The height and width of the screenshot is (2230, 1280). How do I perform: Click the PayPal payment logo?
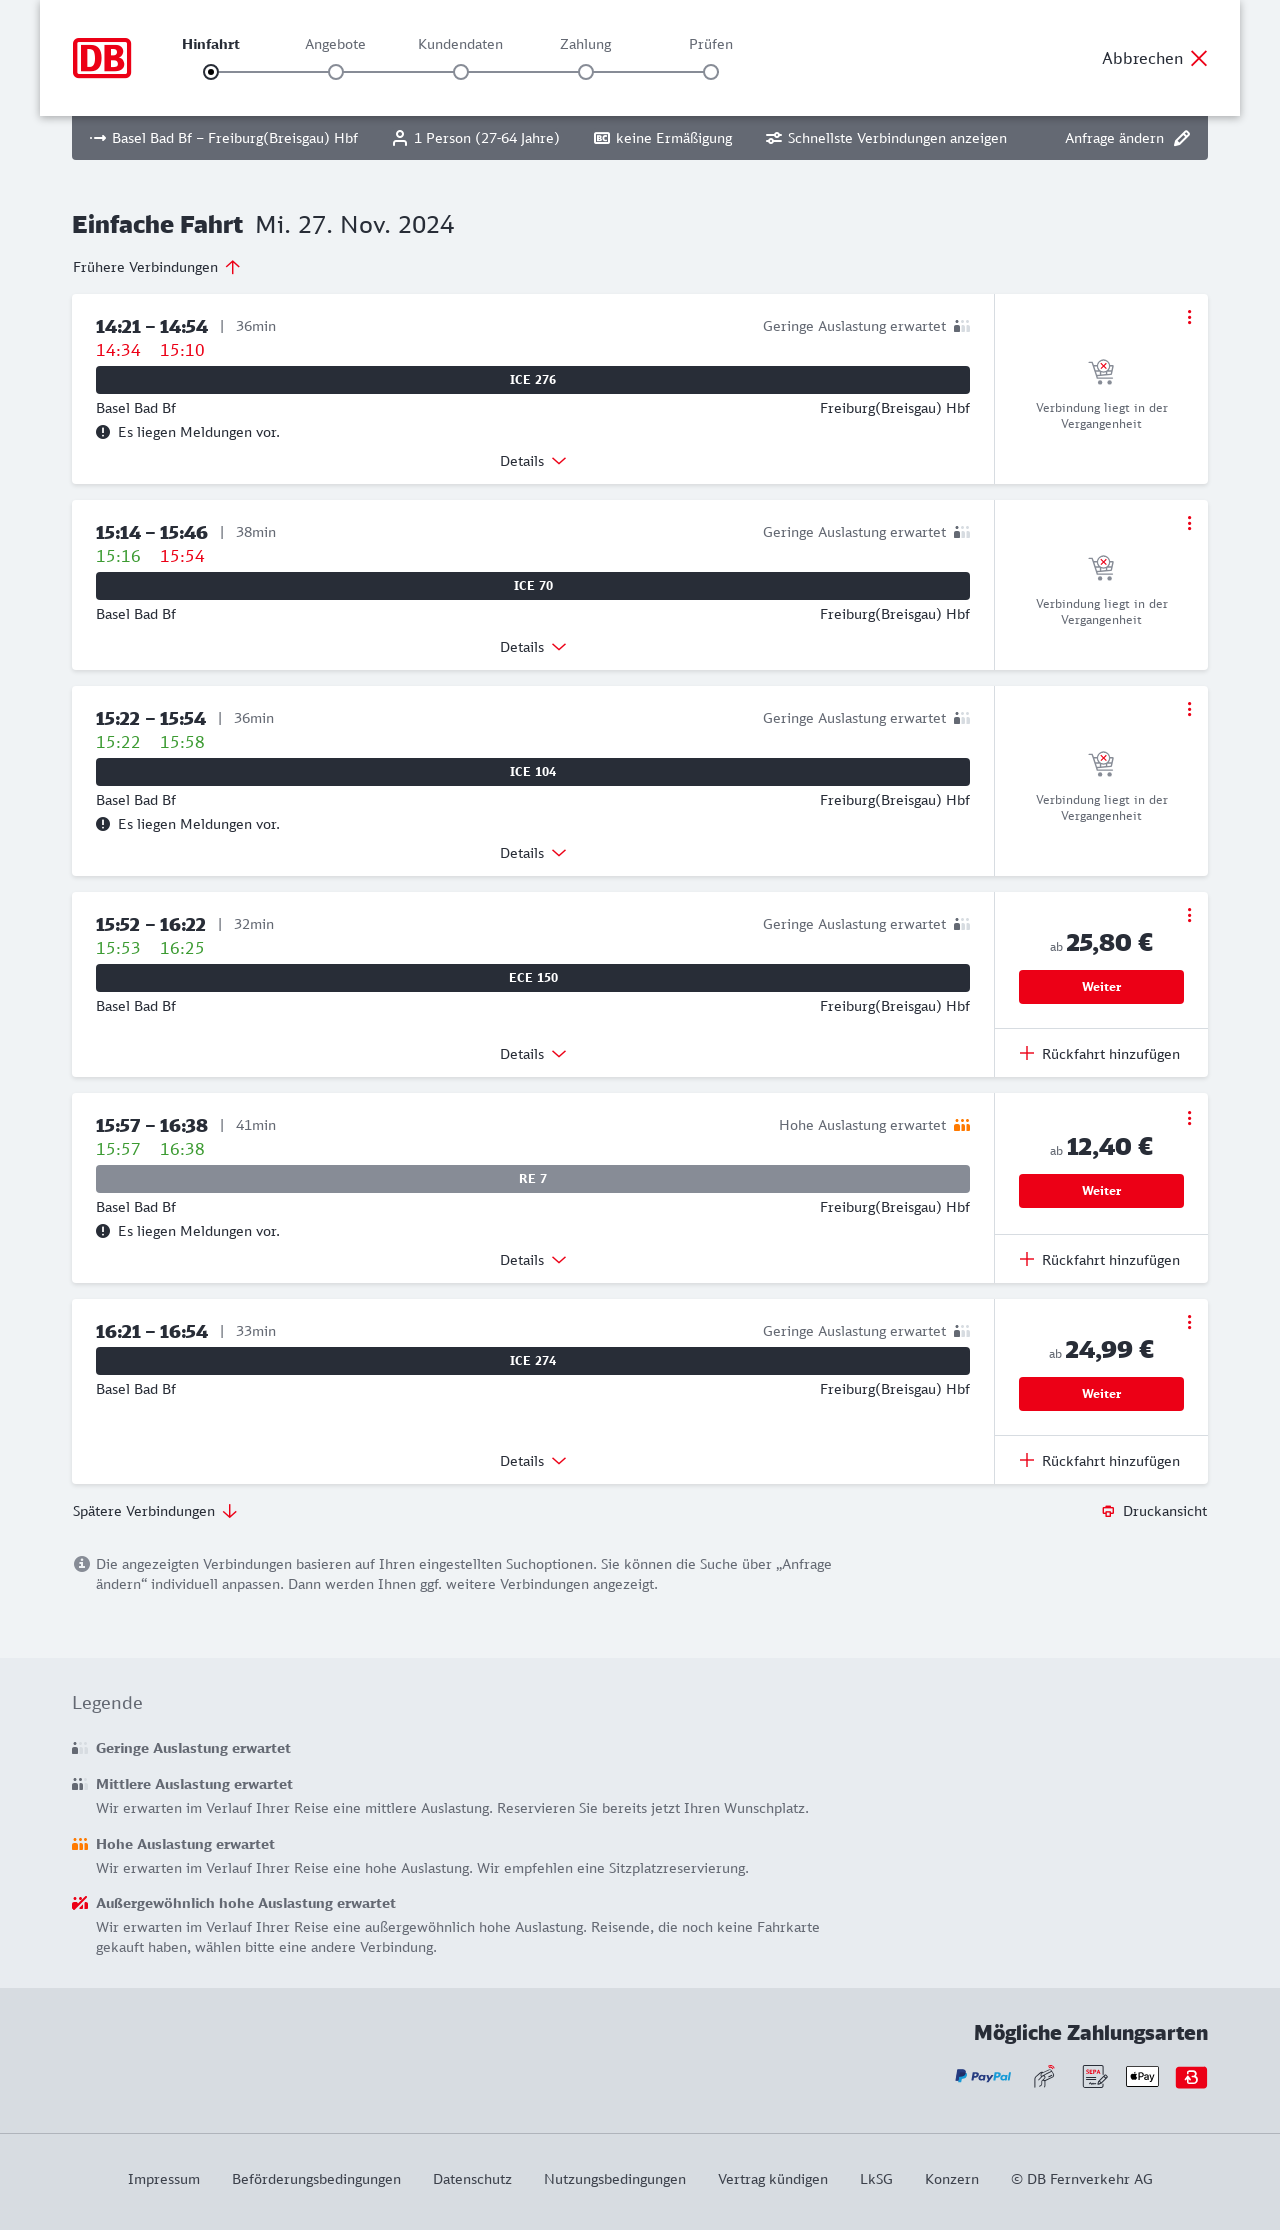point(983,2077)
